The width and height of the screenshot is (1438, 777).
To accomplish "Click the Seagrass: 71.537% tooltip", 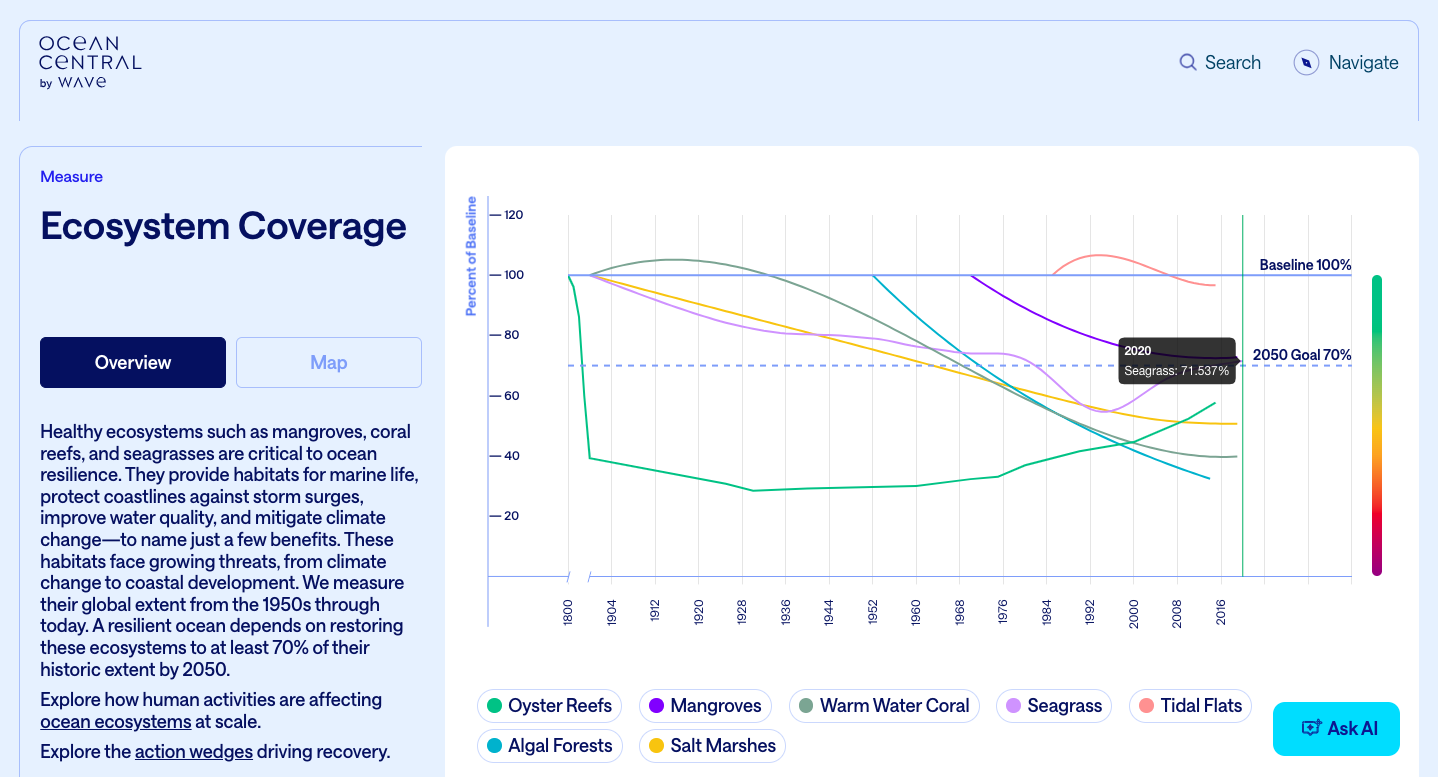I will [1177, 361].
